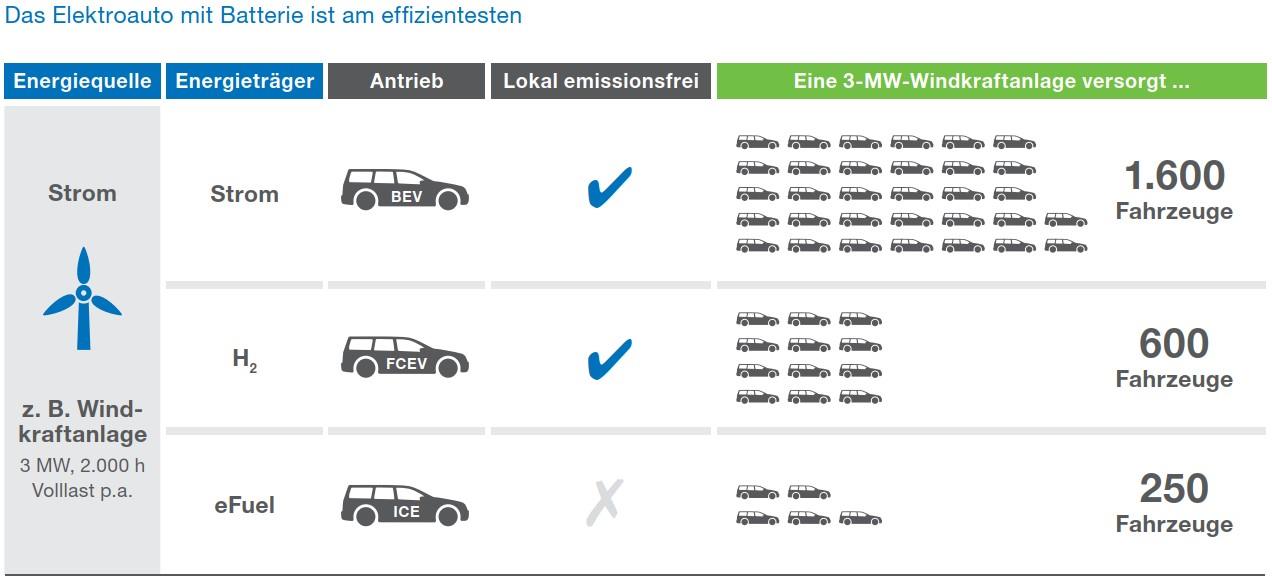Screen dimensions: 1272x578
Task: Select the Energieträger column header
Action: pyautogui.click(x=245, y=81)
